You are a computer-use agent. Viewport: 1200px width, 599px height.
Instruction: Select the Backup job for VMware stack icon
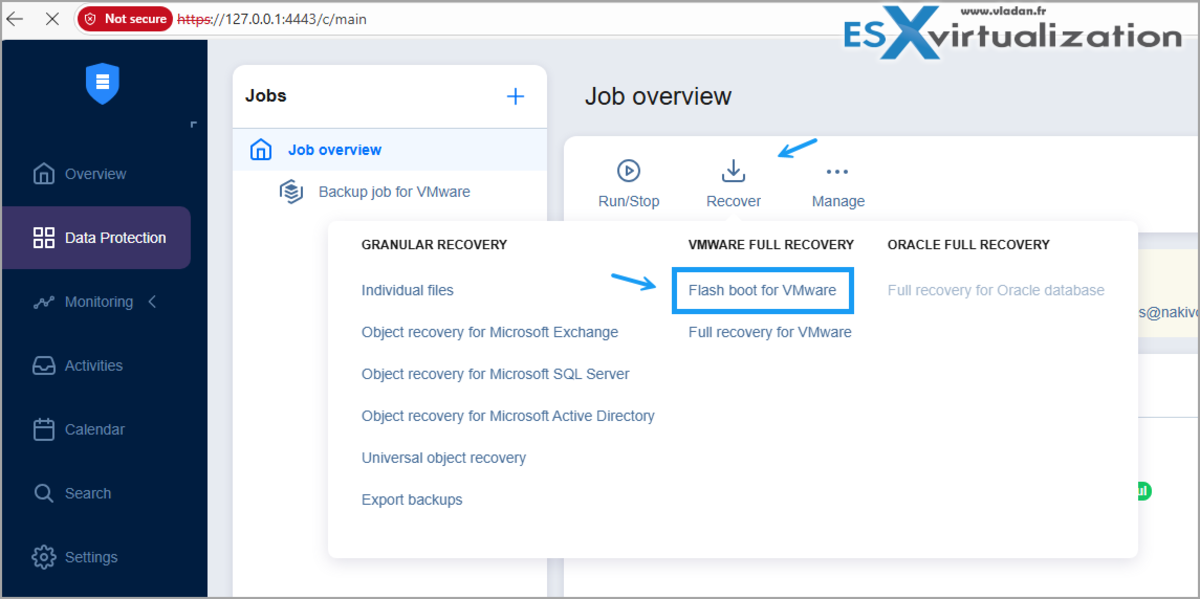291,191
